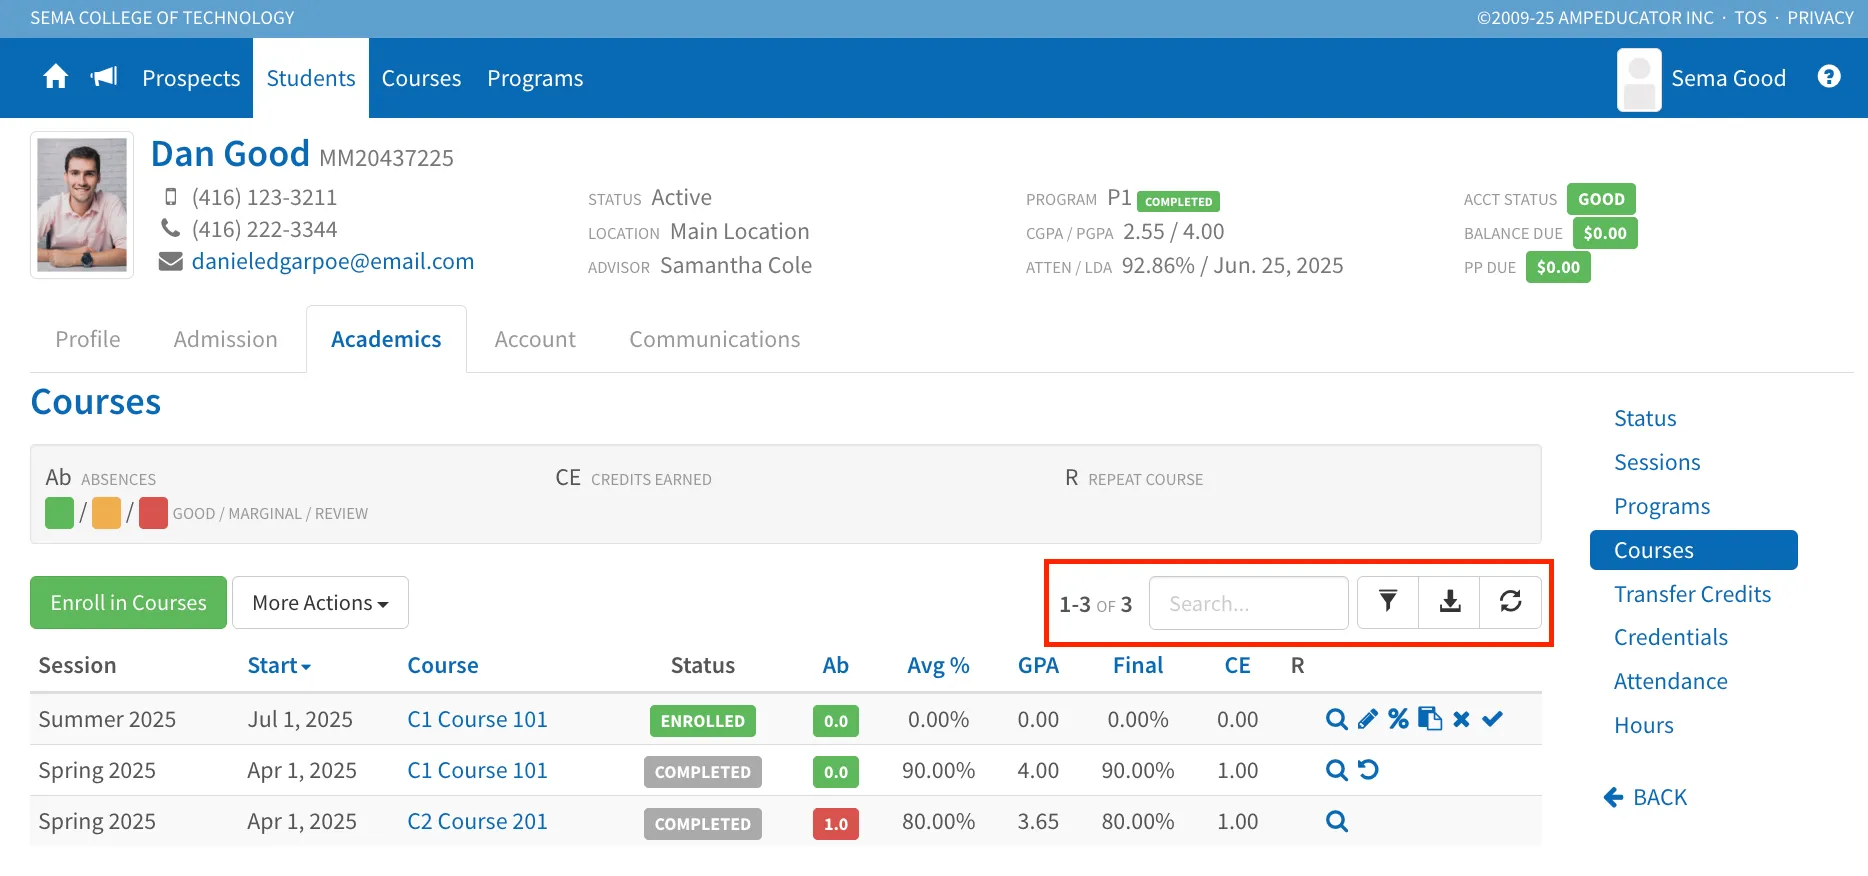Image resolution: width=1868 pixels, height=876 pixels.
Task: Focus the courses Search field
Action: [x=1248, y=603]
